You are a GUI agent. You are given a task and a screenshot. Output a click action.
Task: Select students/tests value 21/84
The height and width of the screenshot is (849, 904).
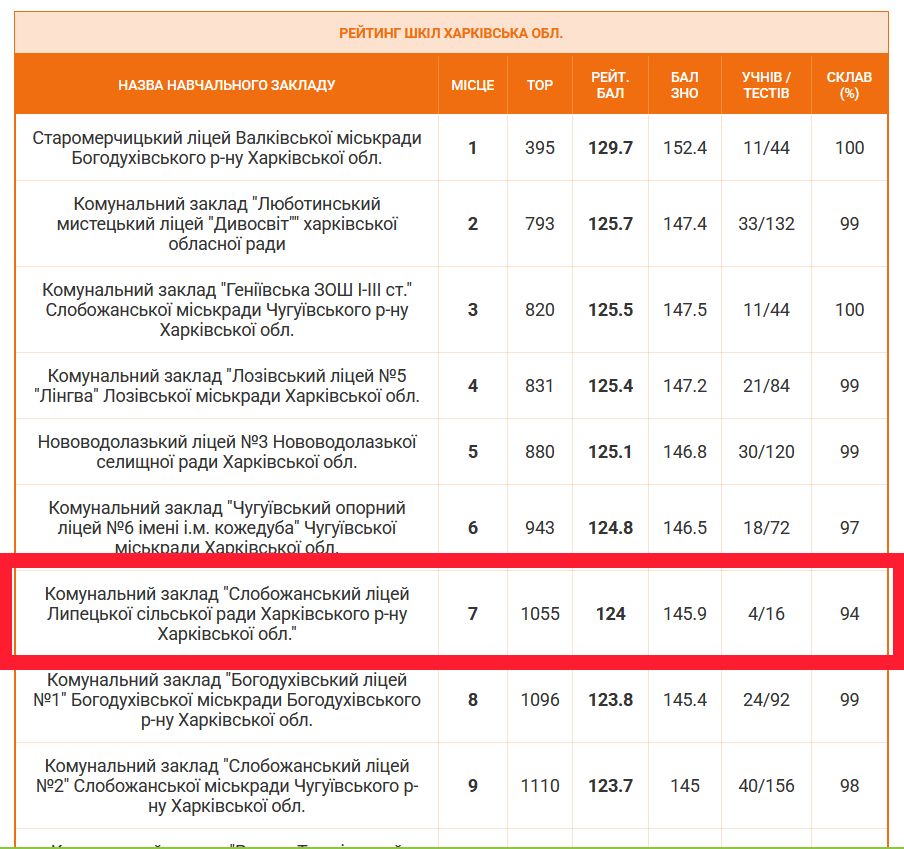pos(766,386)
